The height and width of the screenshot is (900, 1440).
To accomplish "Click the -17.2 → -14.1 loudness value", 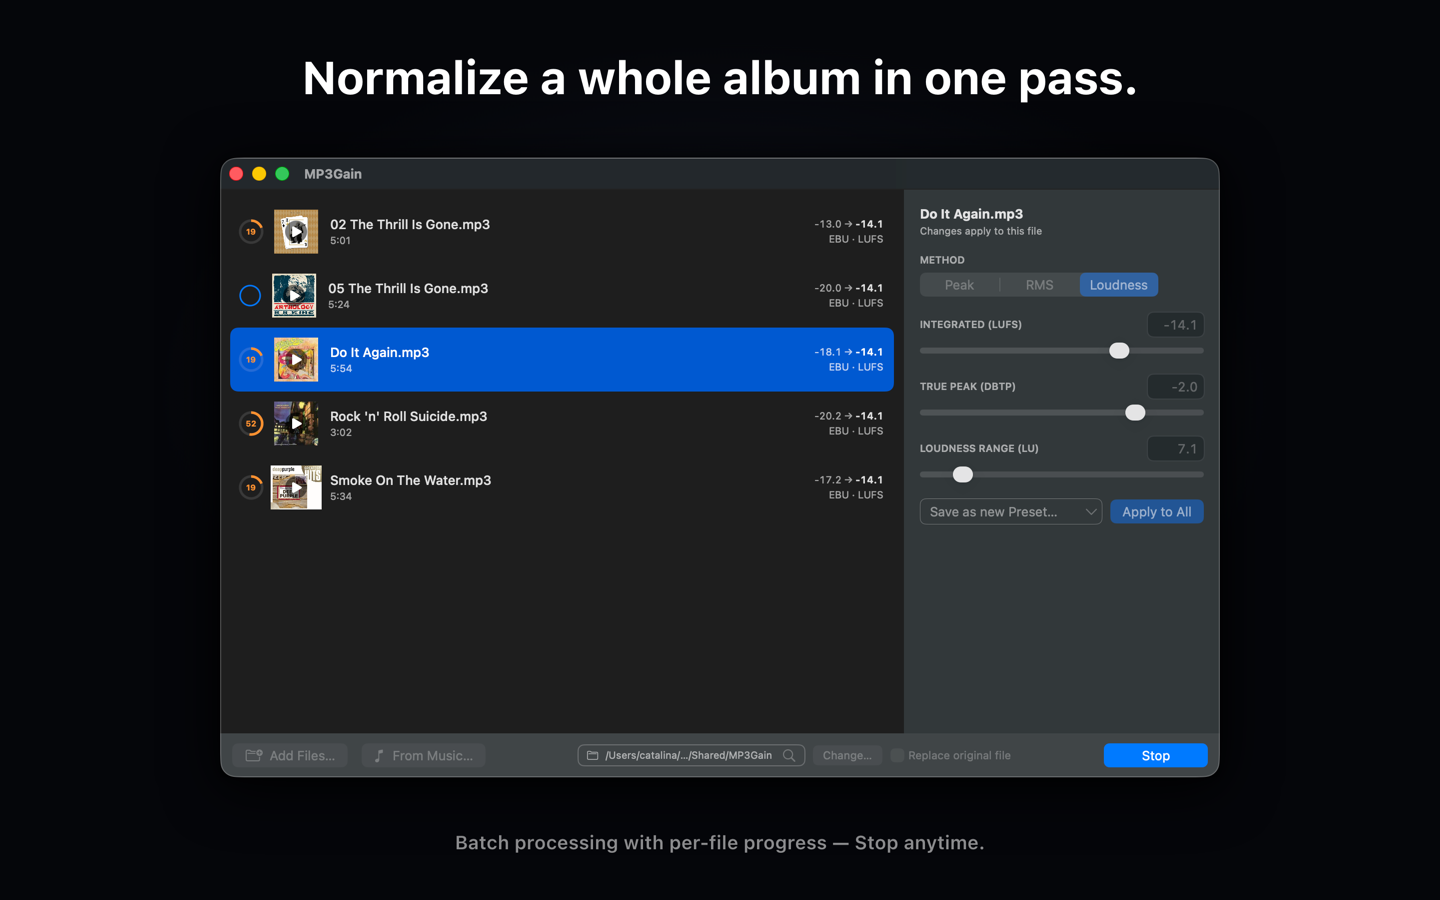I will point(849,480).
